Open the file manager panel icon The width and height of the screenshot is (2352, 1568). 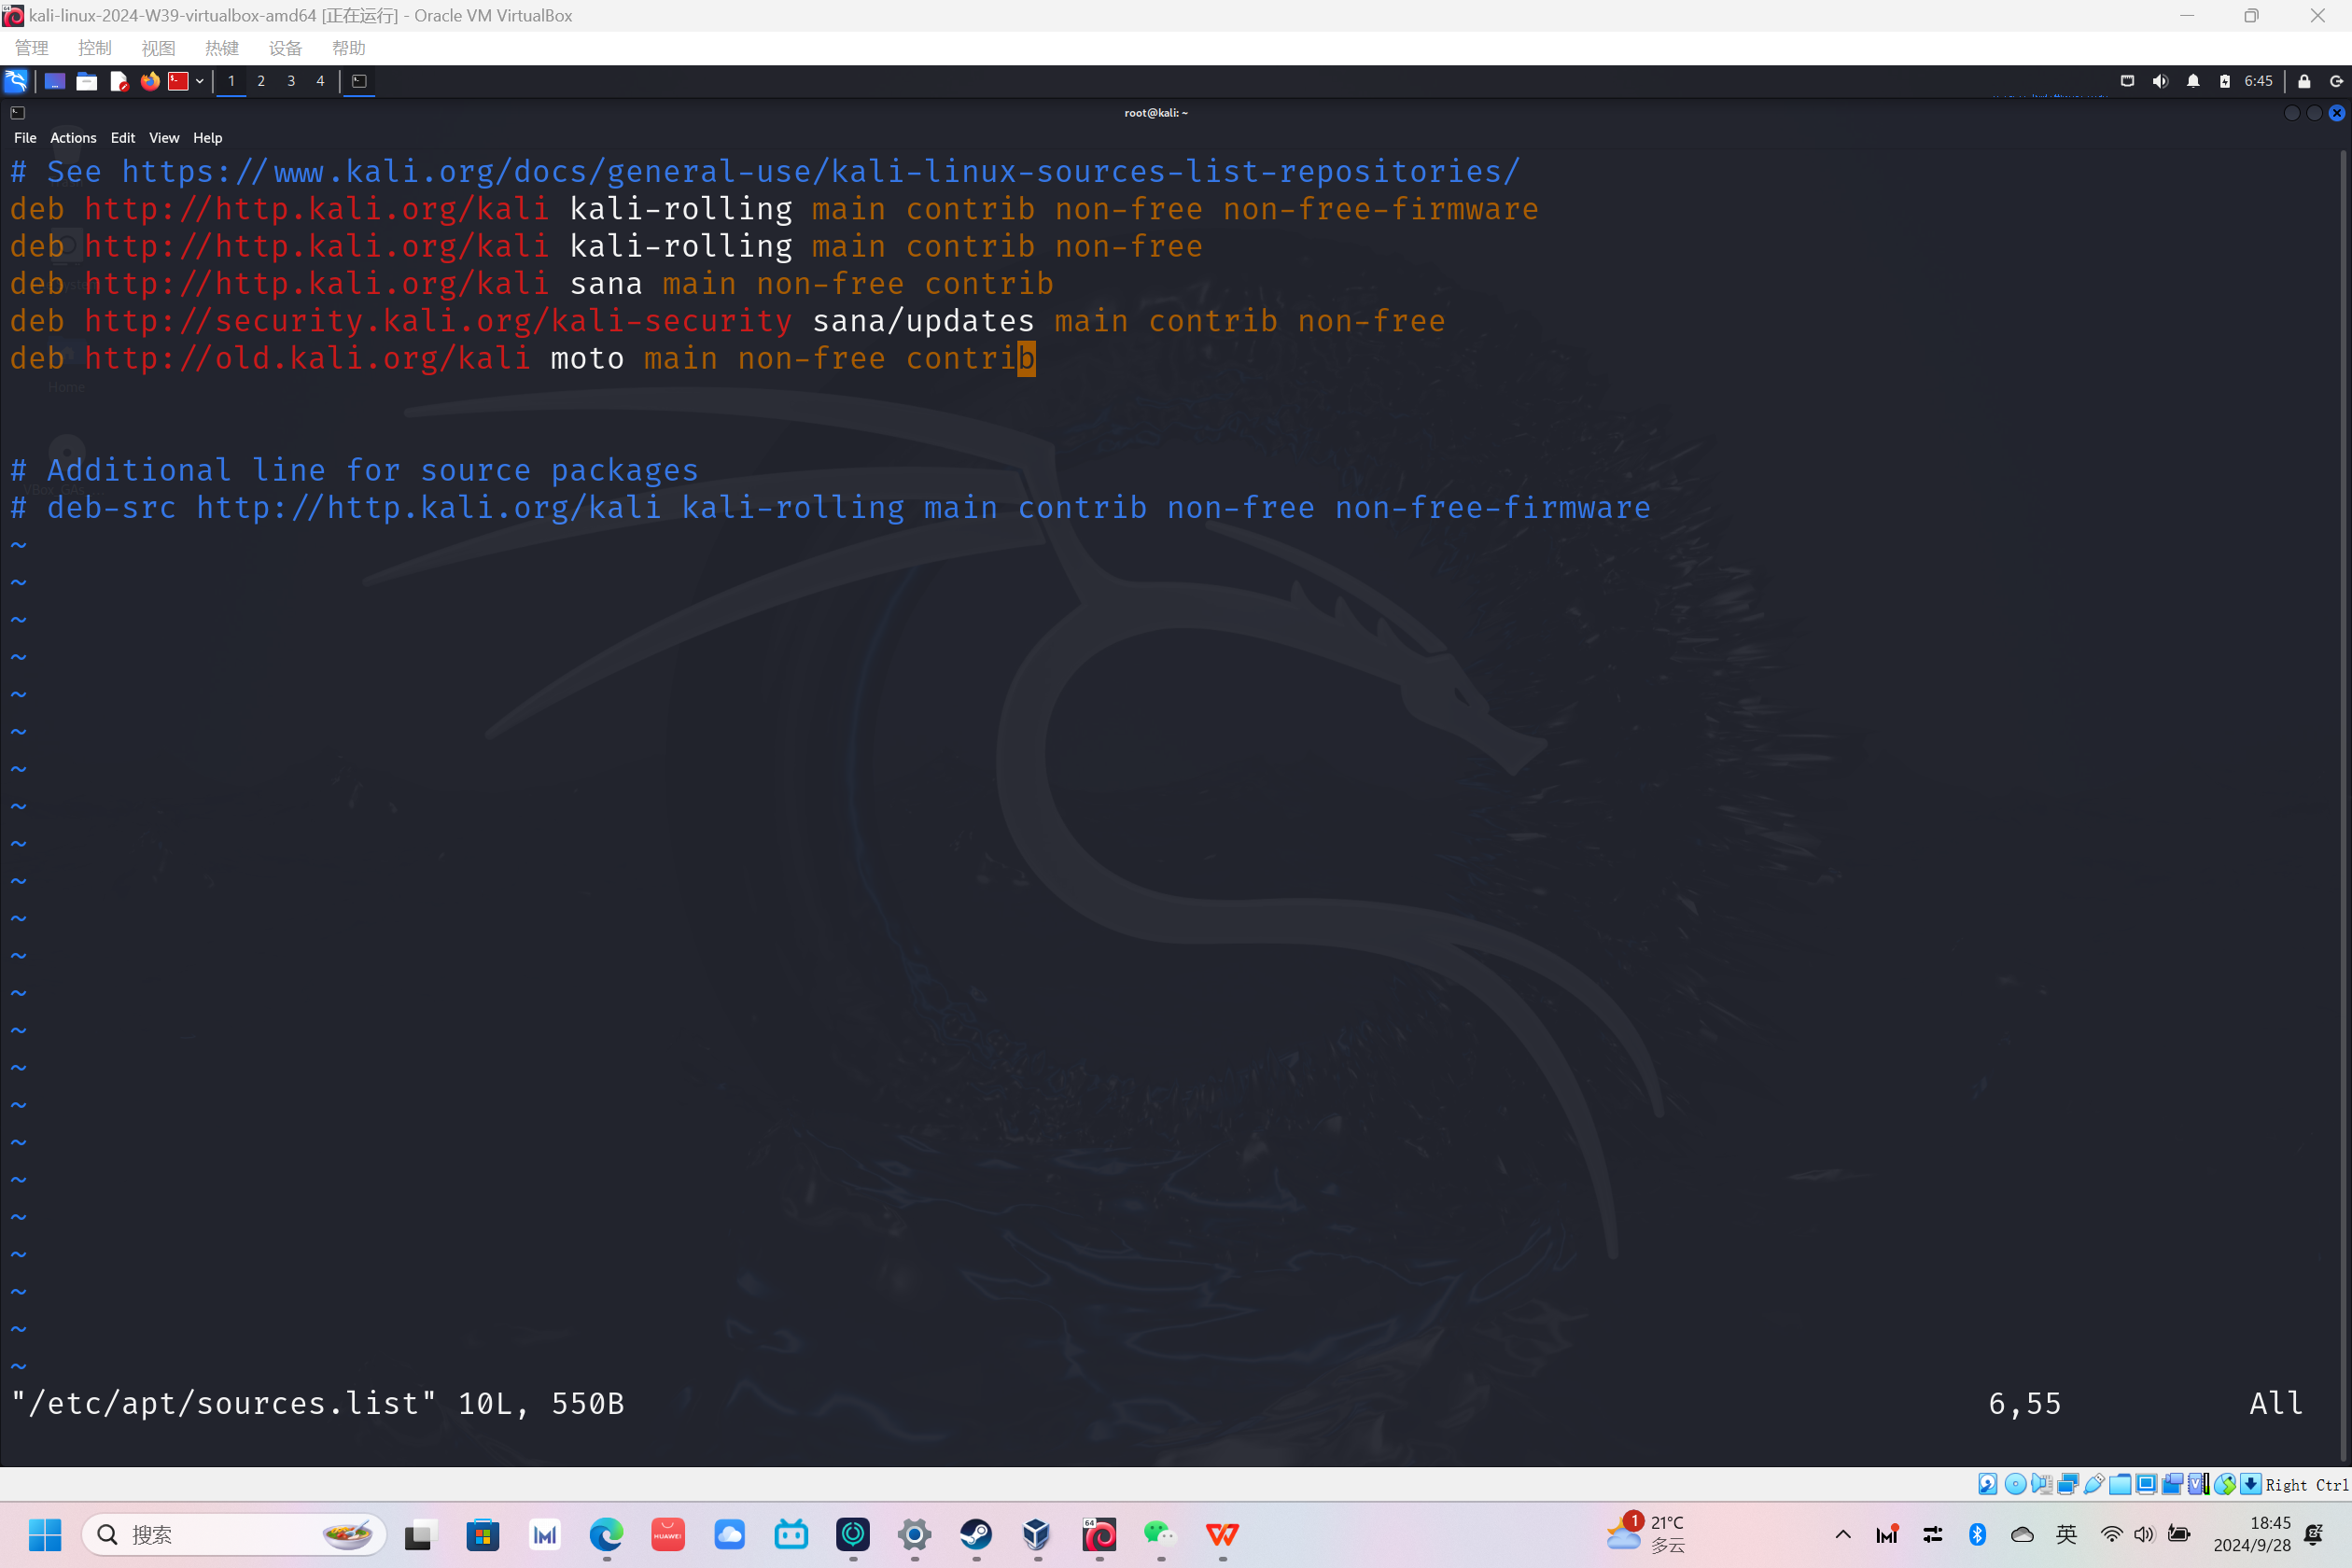[x=87, y=81]
